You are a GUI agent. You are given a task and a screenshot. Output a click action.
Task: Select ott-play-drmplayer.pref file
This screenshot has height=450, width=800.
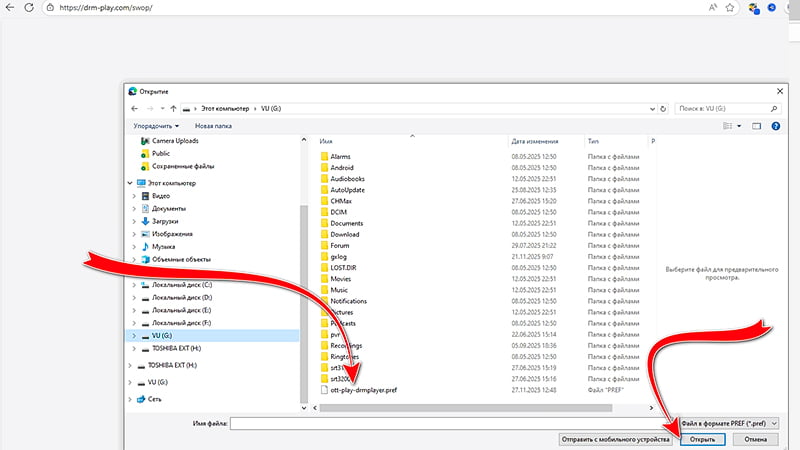pyautogui.click(x=364, y=391)
